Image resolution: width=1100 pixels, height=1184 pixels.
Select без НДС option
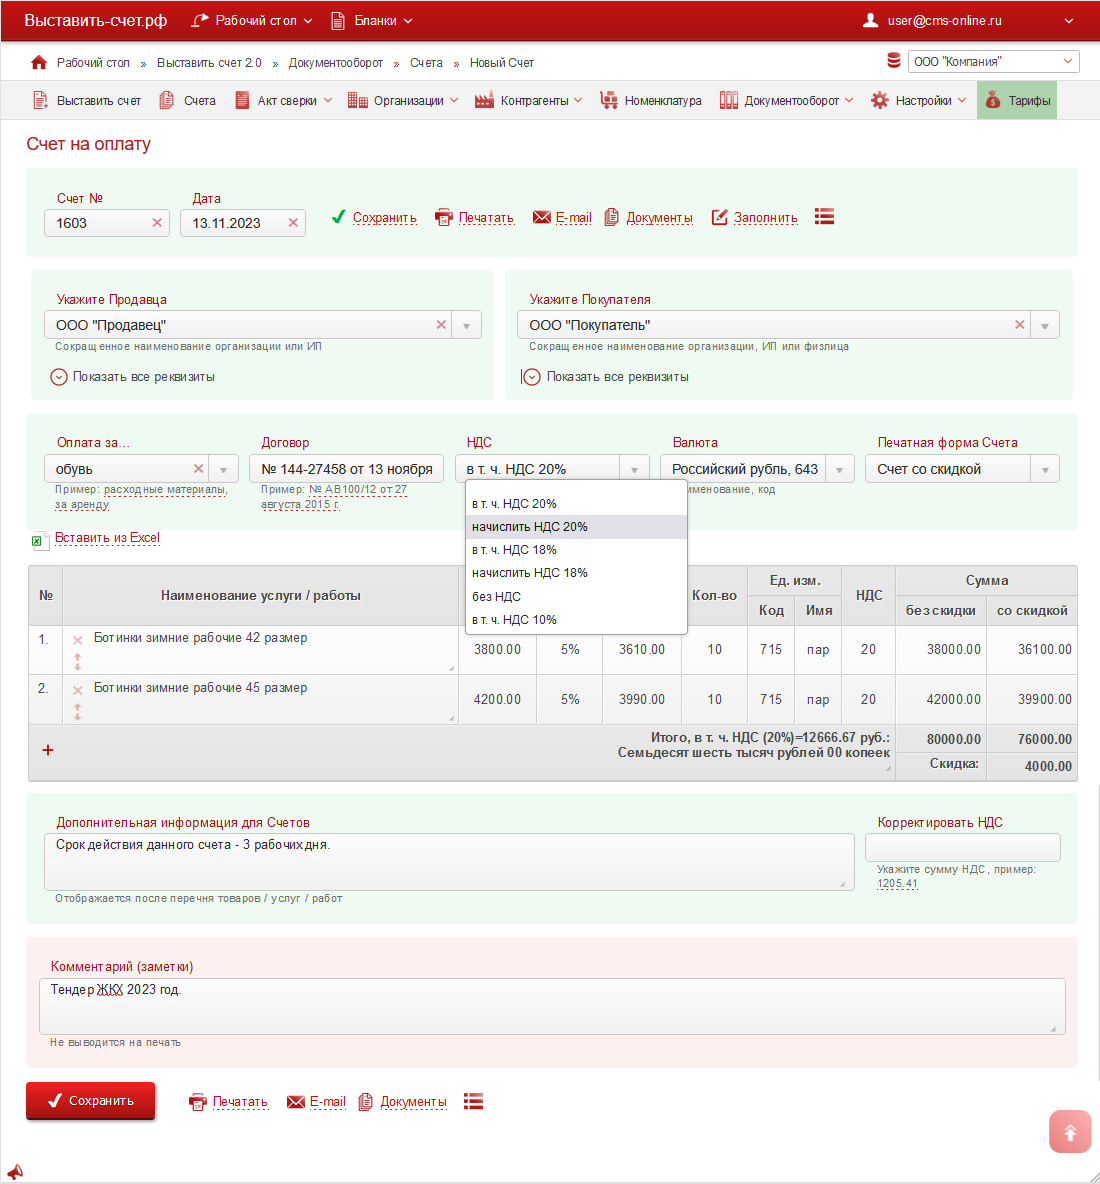(576, 597)
